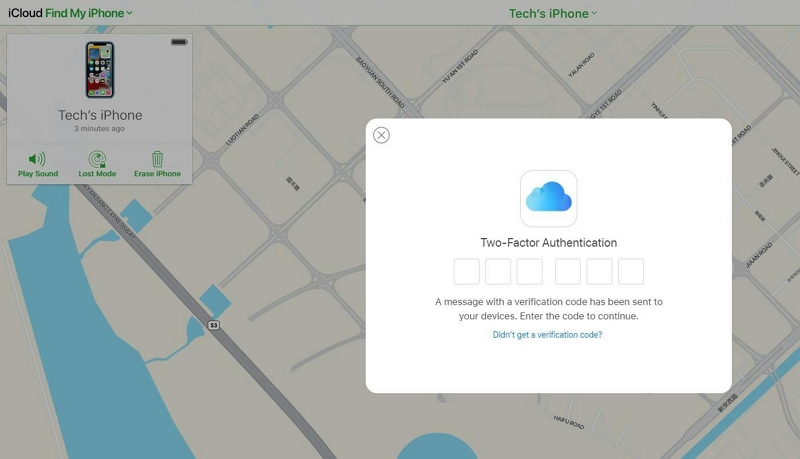Click the iCloud text in header
Screen dimensions: 800x459
[x=25, y=13]
